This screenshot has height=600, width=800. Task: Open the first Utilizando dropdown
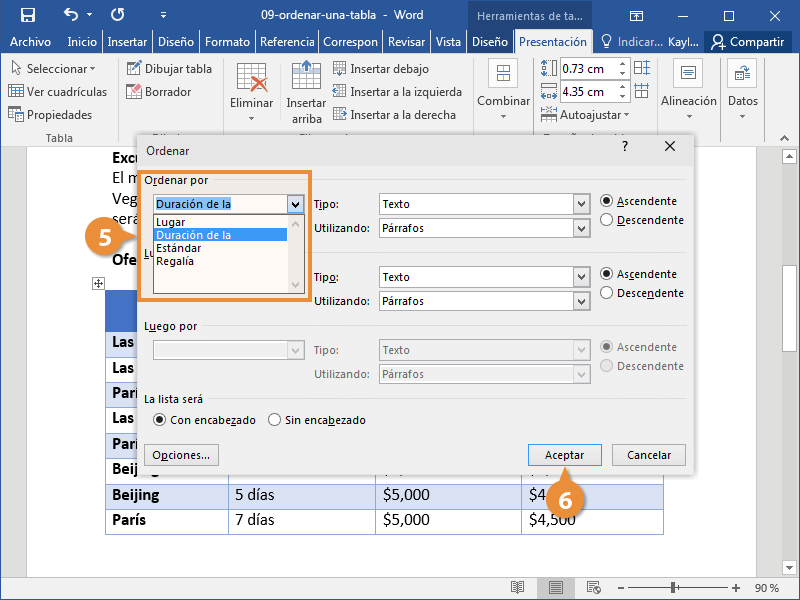(580, 228)
